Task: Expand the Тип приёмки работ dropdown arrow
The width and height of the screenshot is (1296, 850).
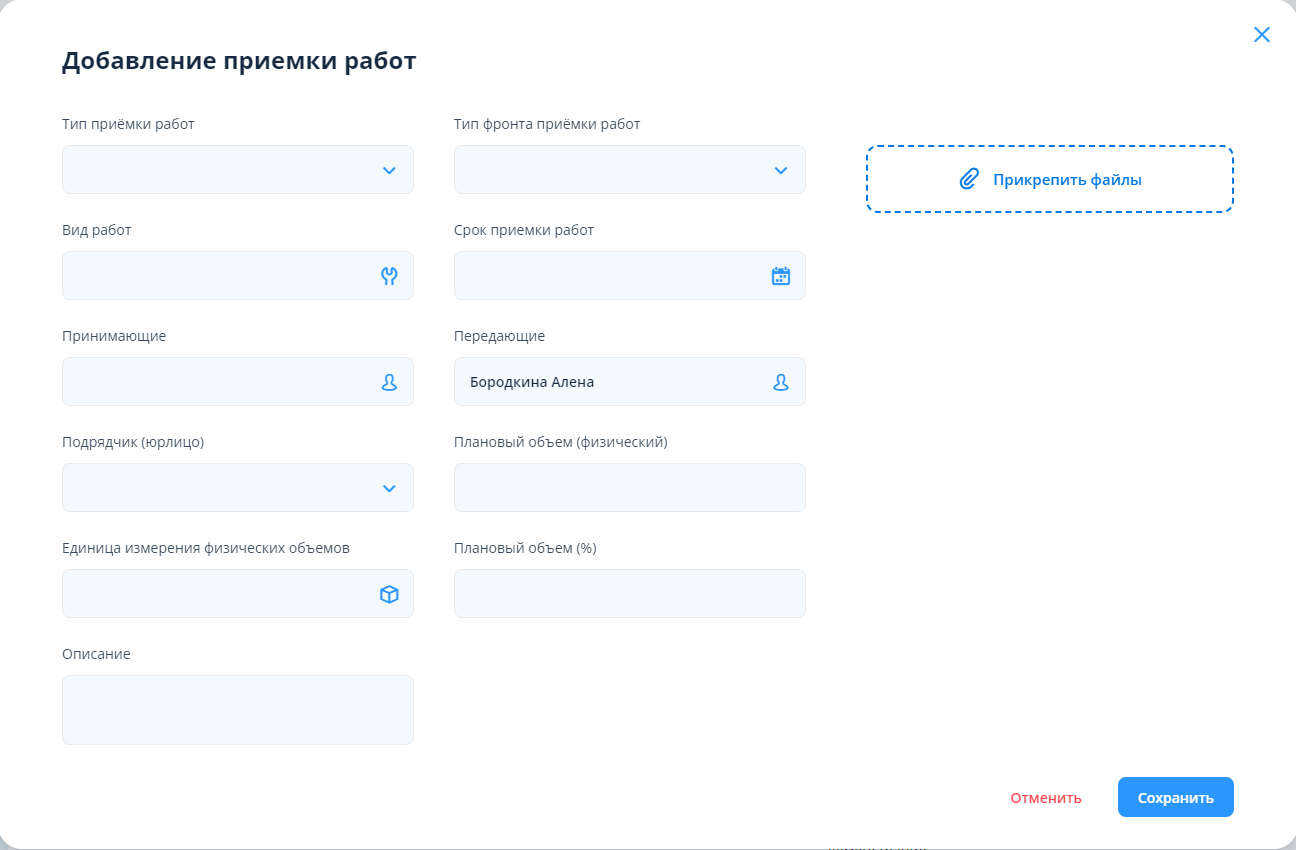Action: point(389,170)
